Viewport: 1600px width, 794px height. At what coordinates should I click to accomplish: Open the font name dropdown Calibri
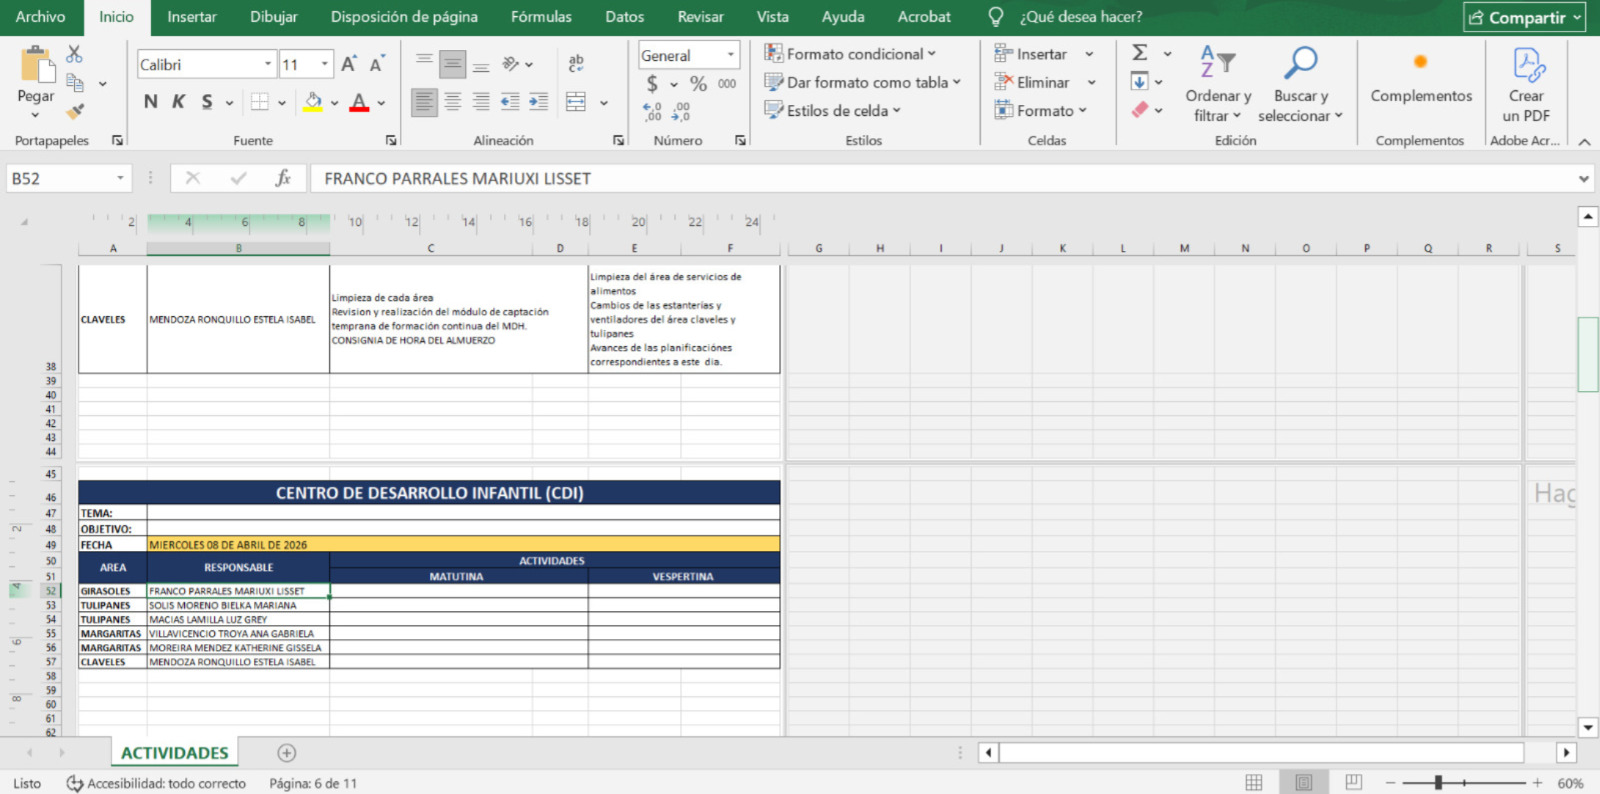click(x=268, y=64)
